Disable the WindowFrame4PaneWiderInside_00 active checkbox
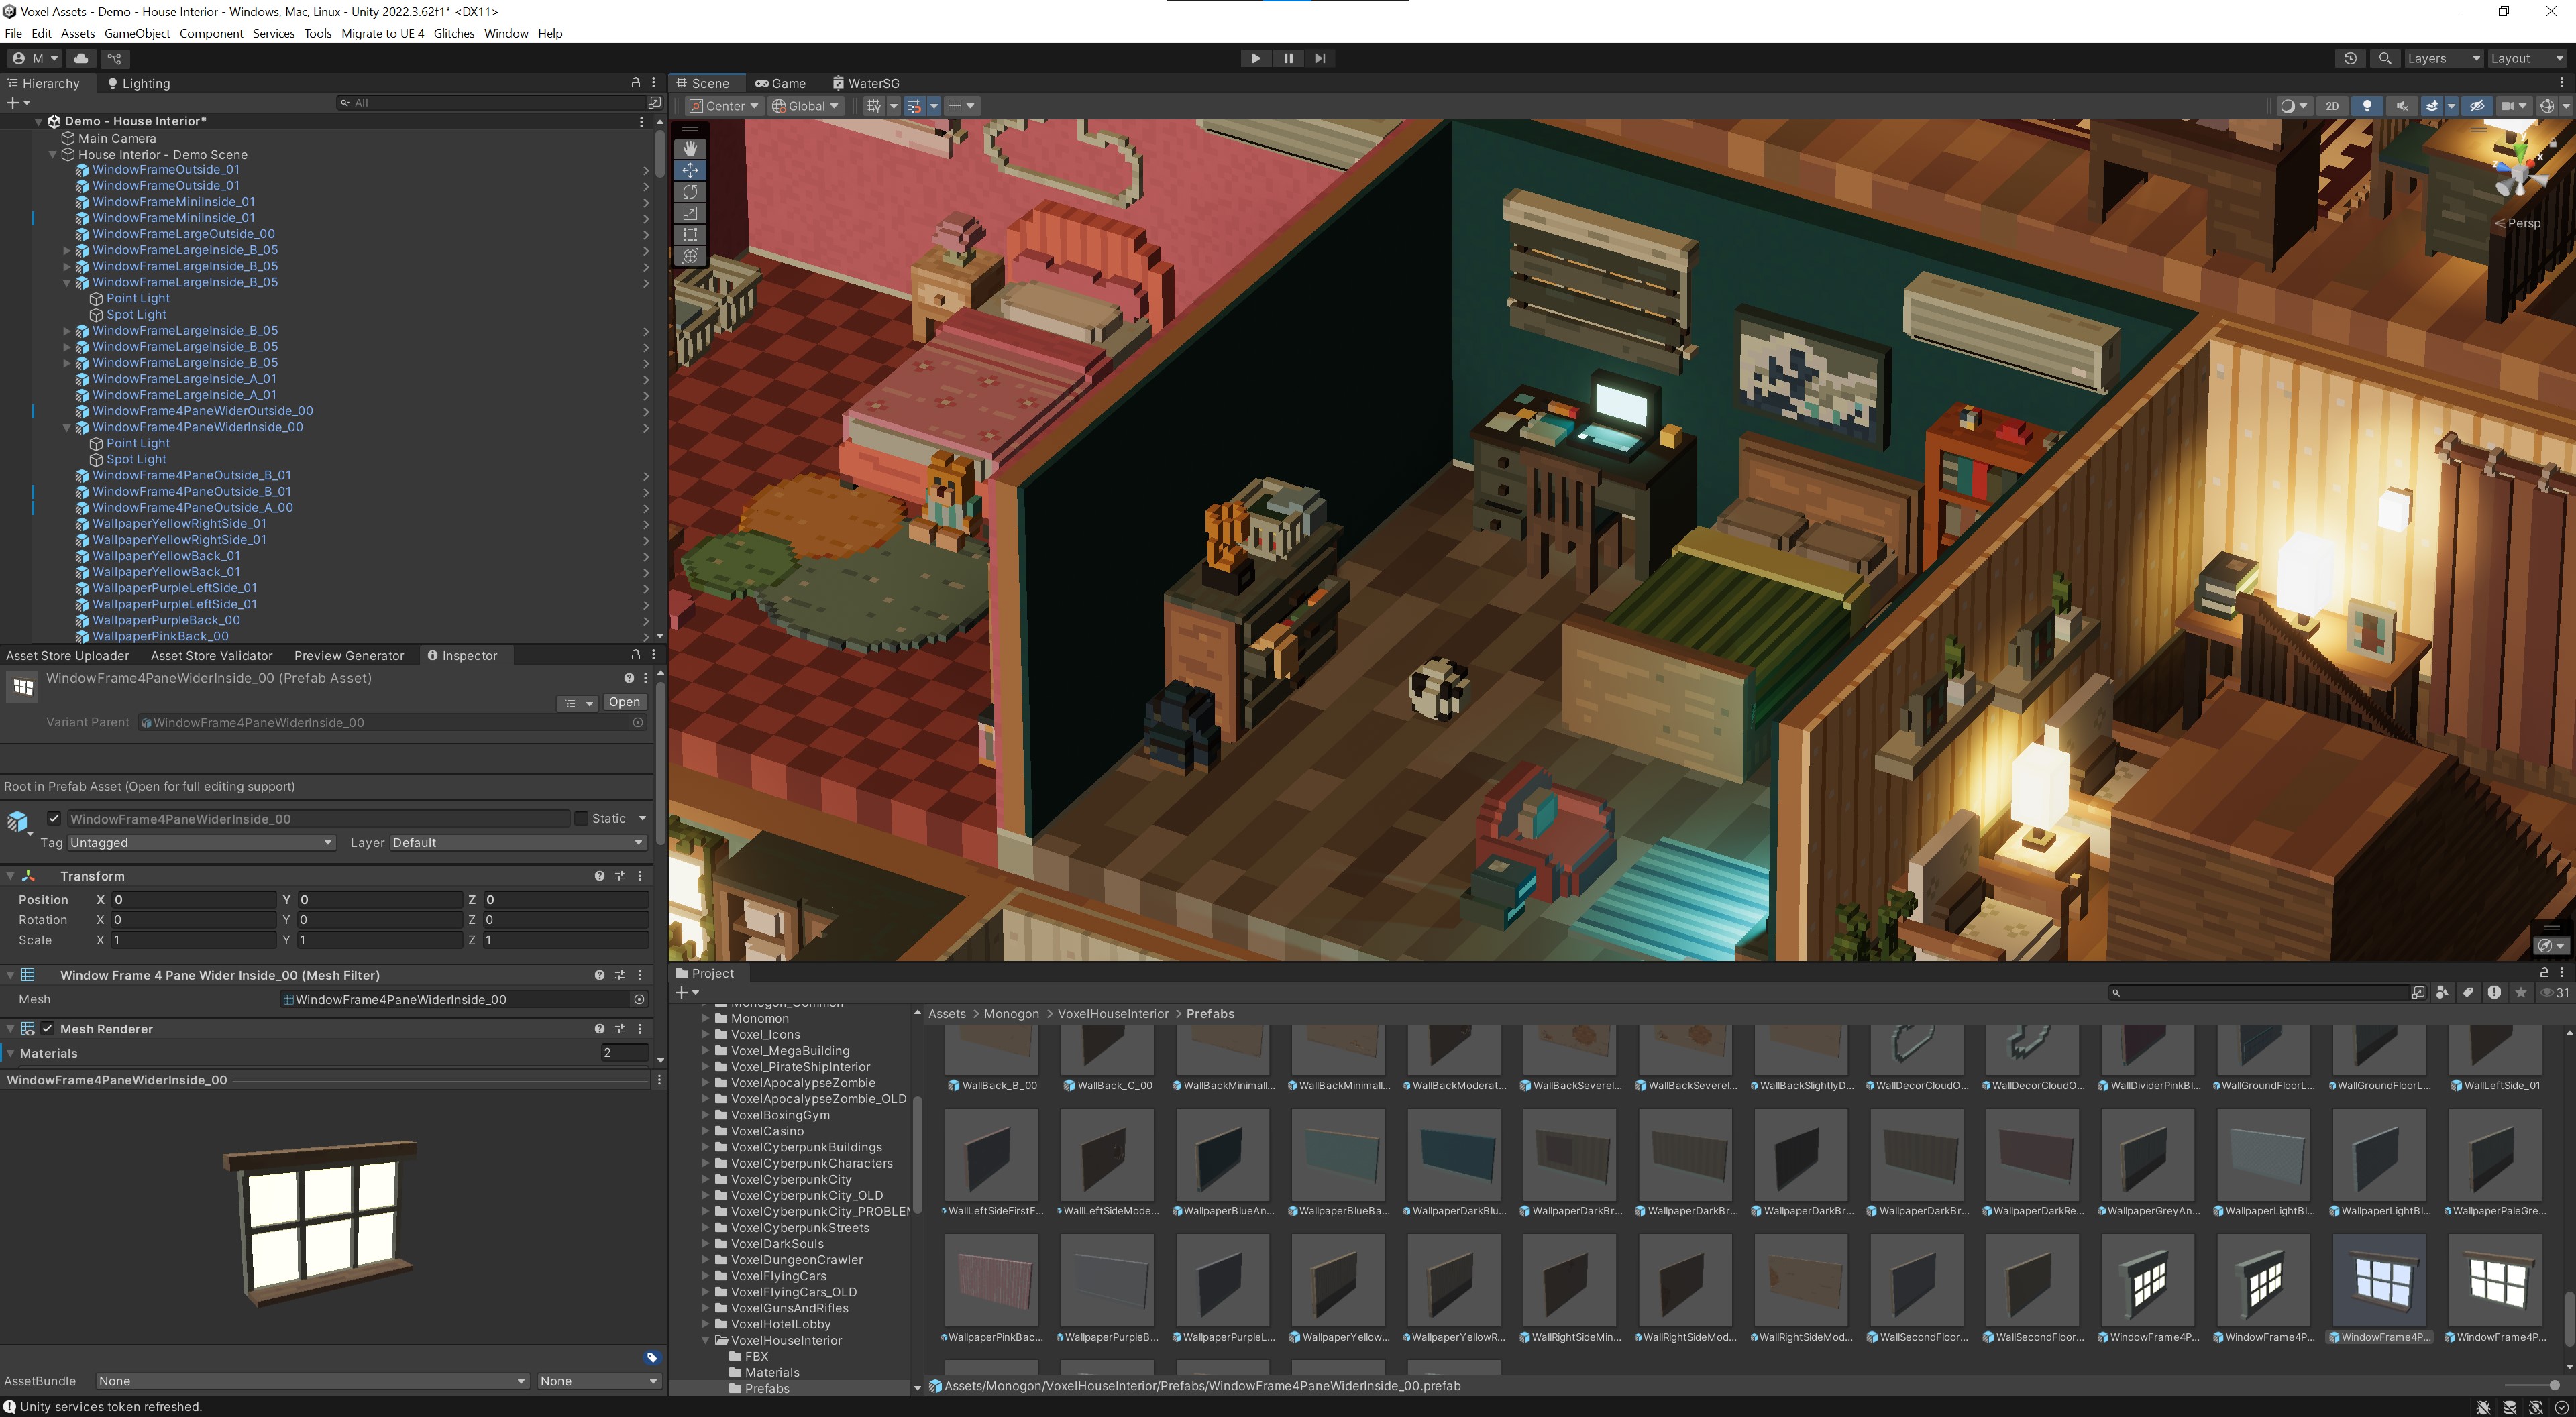The height and width of the screenshot is (1417, 2576). coord(54,818)
